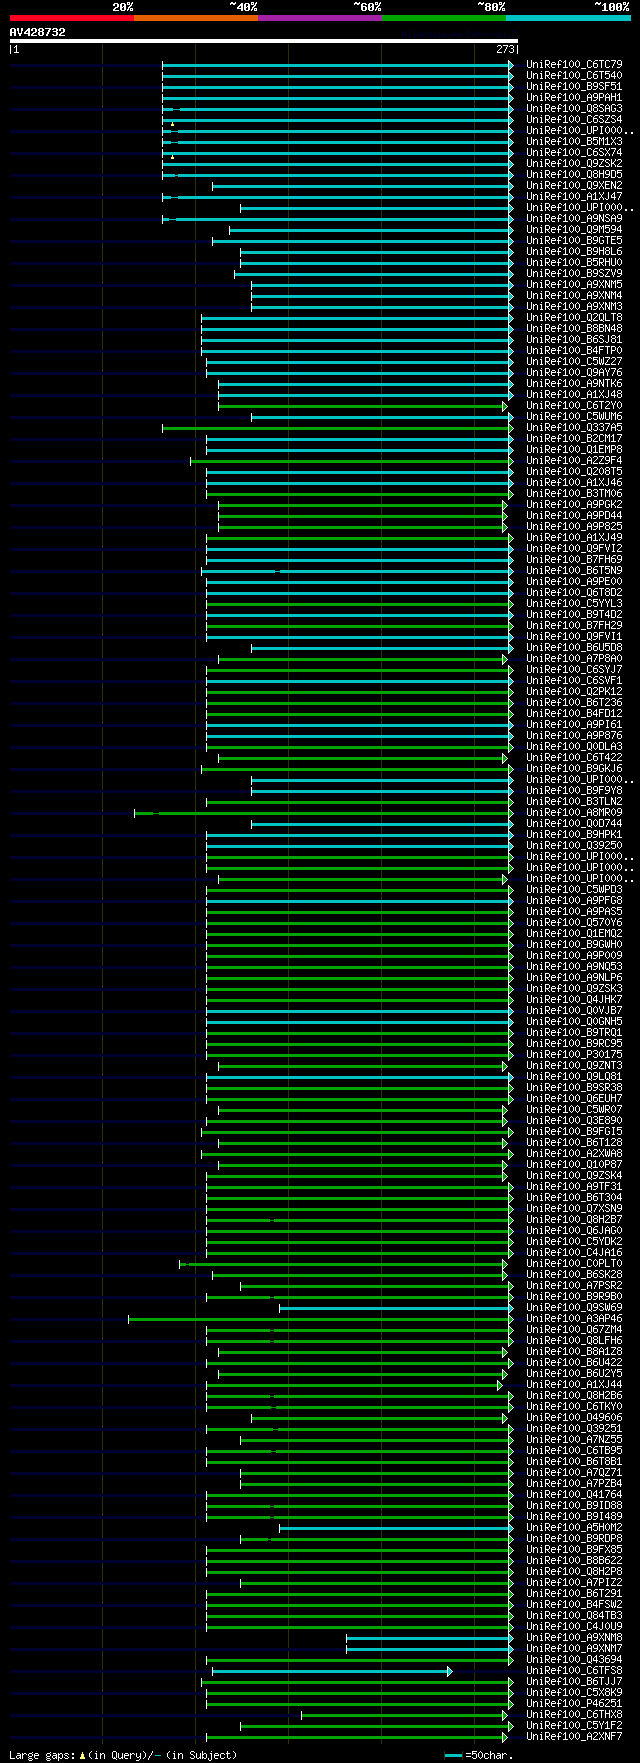Select the UniRef100_B6T5N9 label
The height and width of the screenshot is (1763, 640).
click(574, 571)
